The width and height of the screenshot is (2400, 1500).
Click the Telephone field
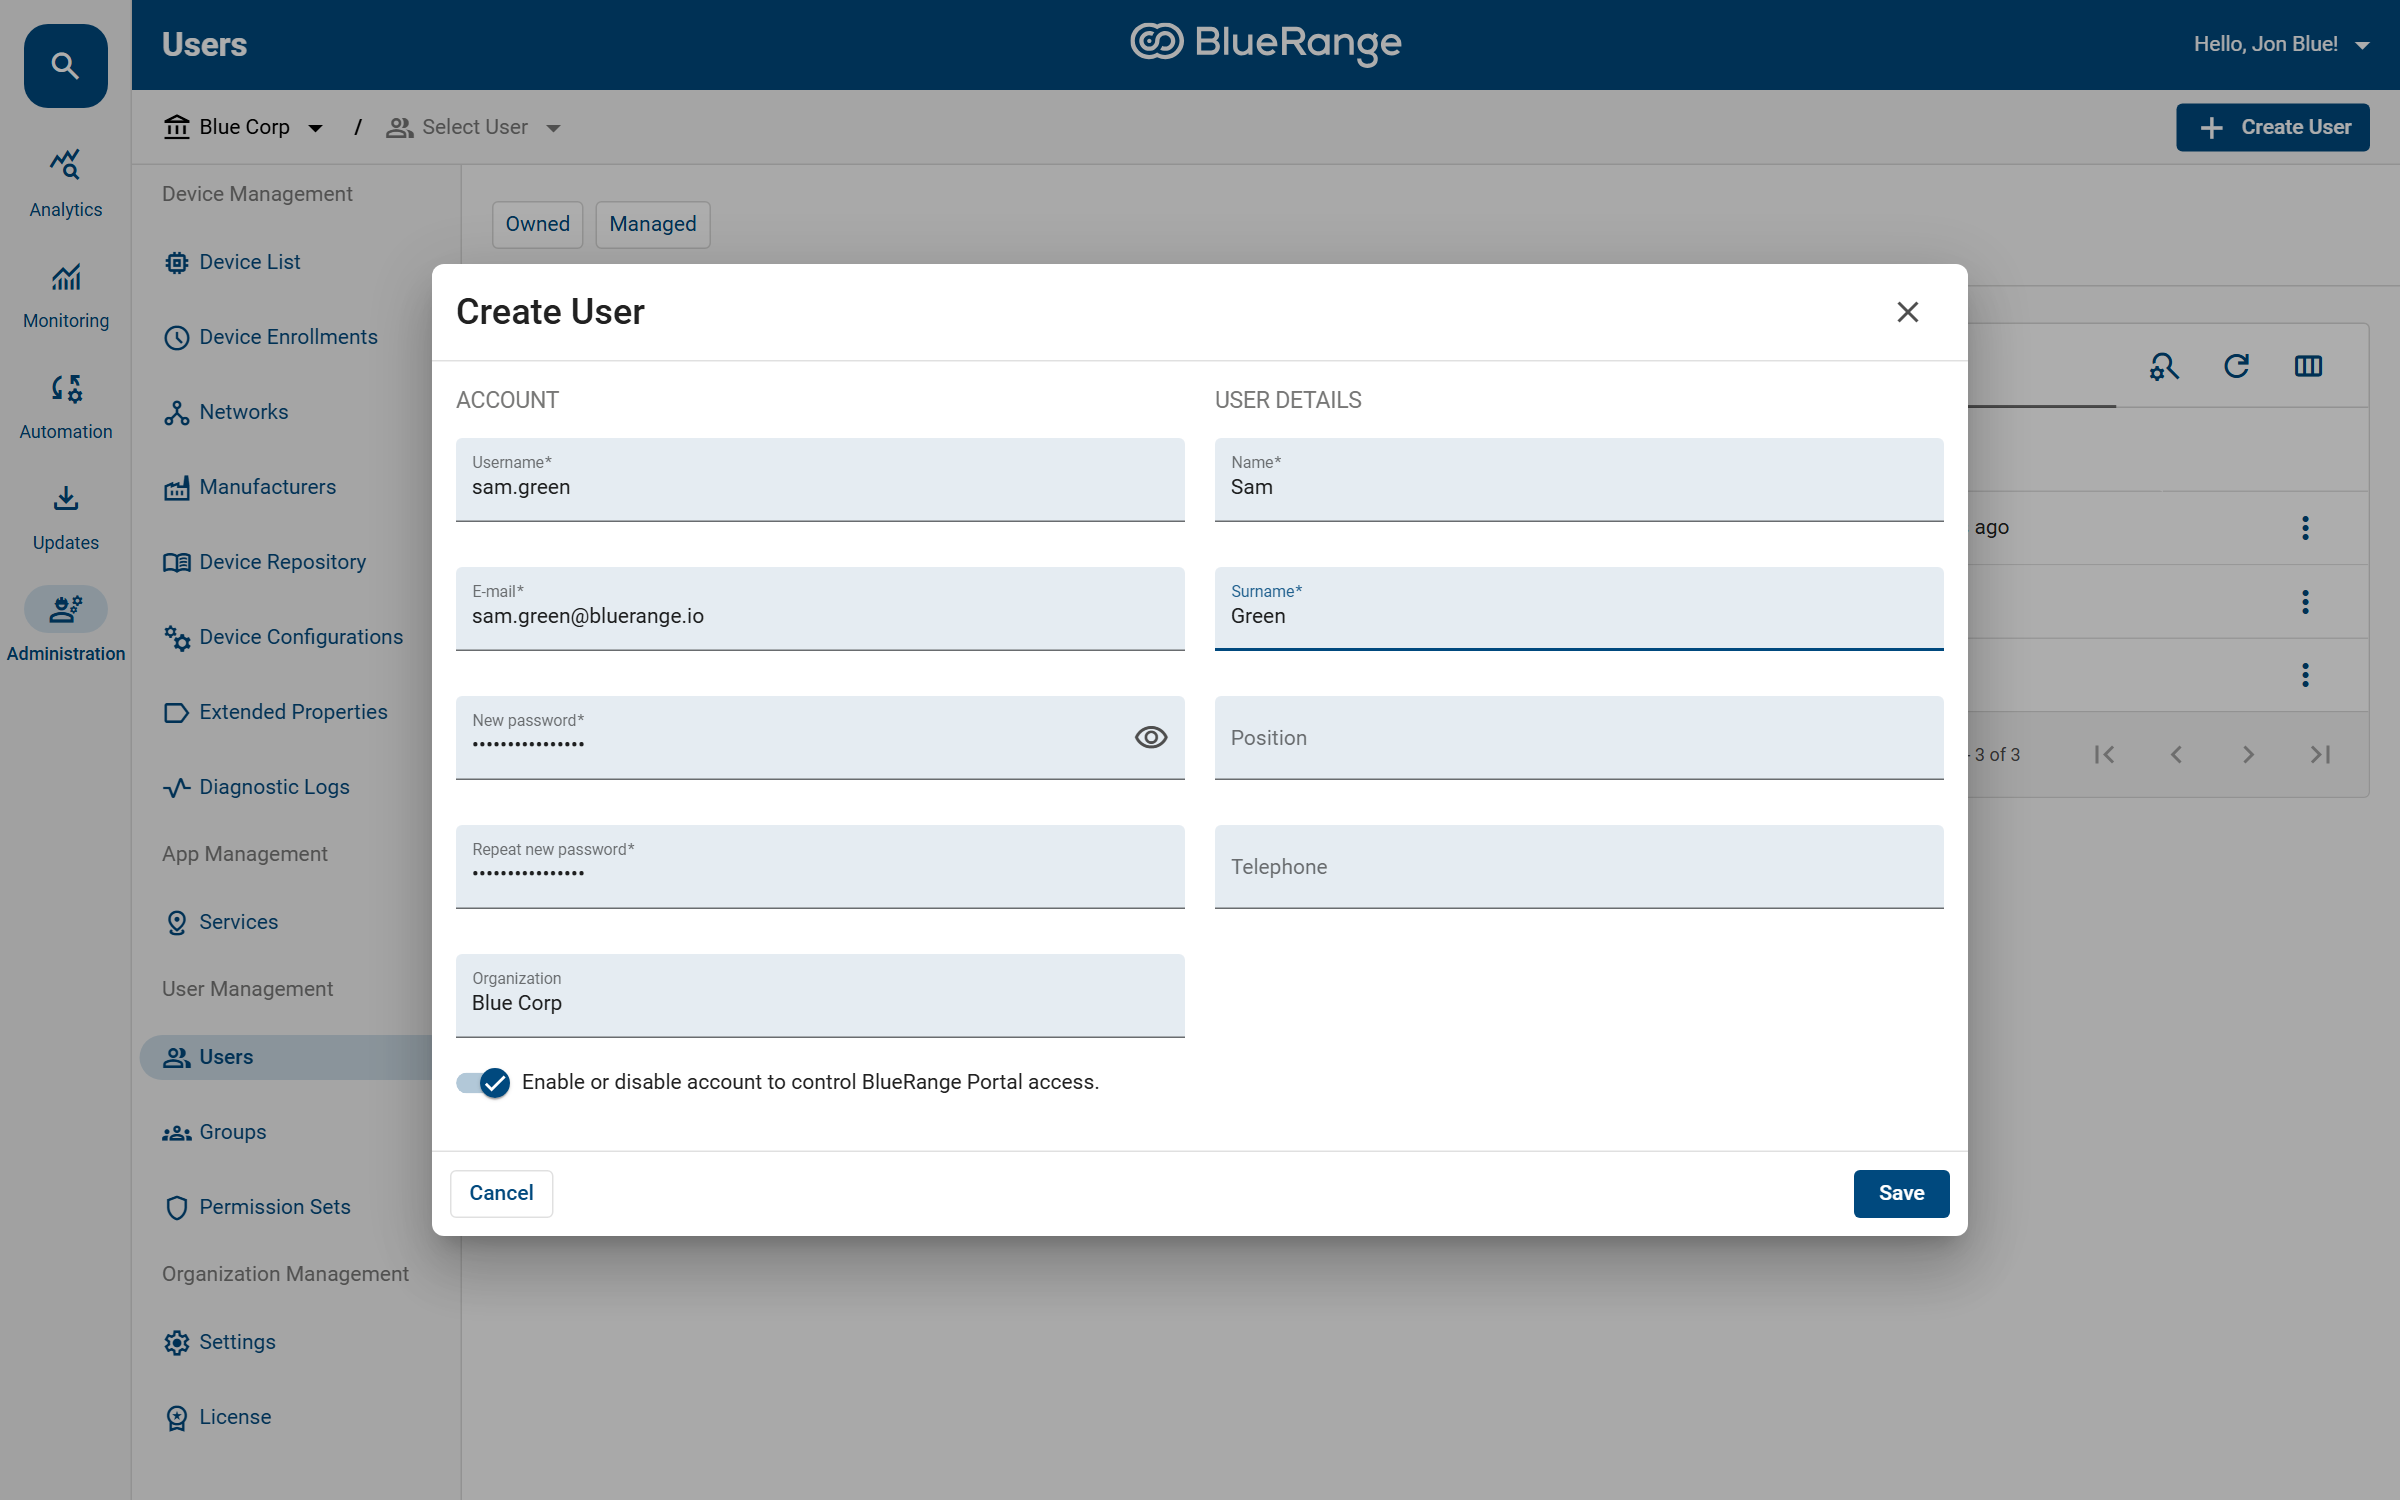[x=1579, y=867]
